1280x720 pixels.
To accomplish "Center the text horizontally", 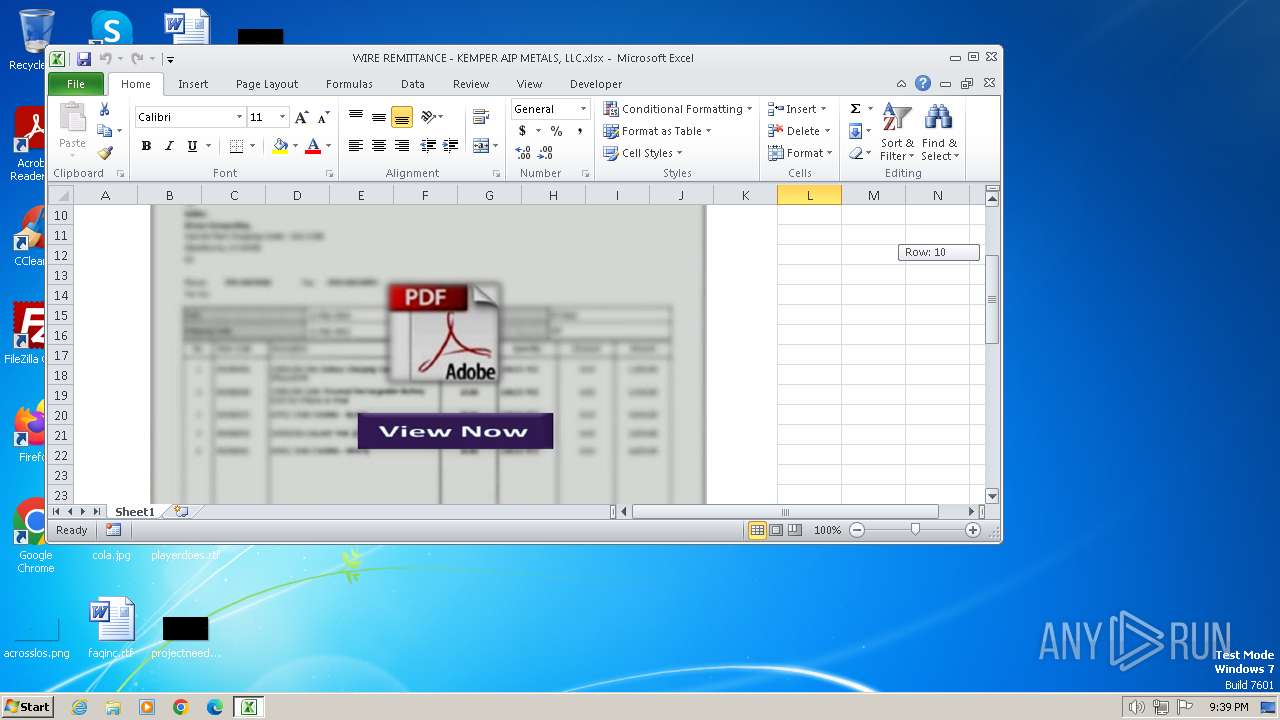I will click(378, 146).
